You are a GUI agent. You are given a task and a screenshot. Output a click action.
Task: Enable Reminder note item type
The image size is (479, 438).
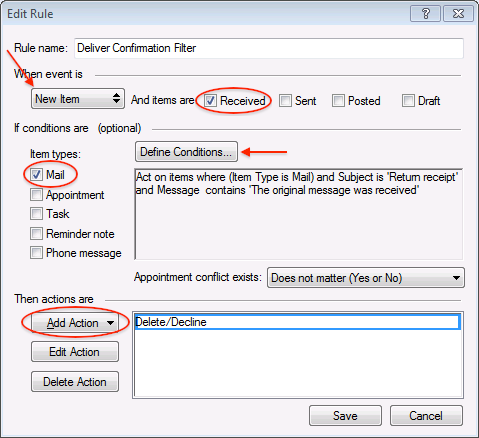[x=36, y=234]
